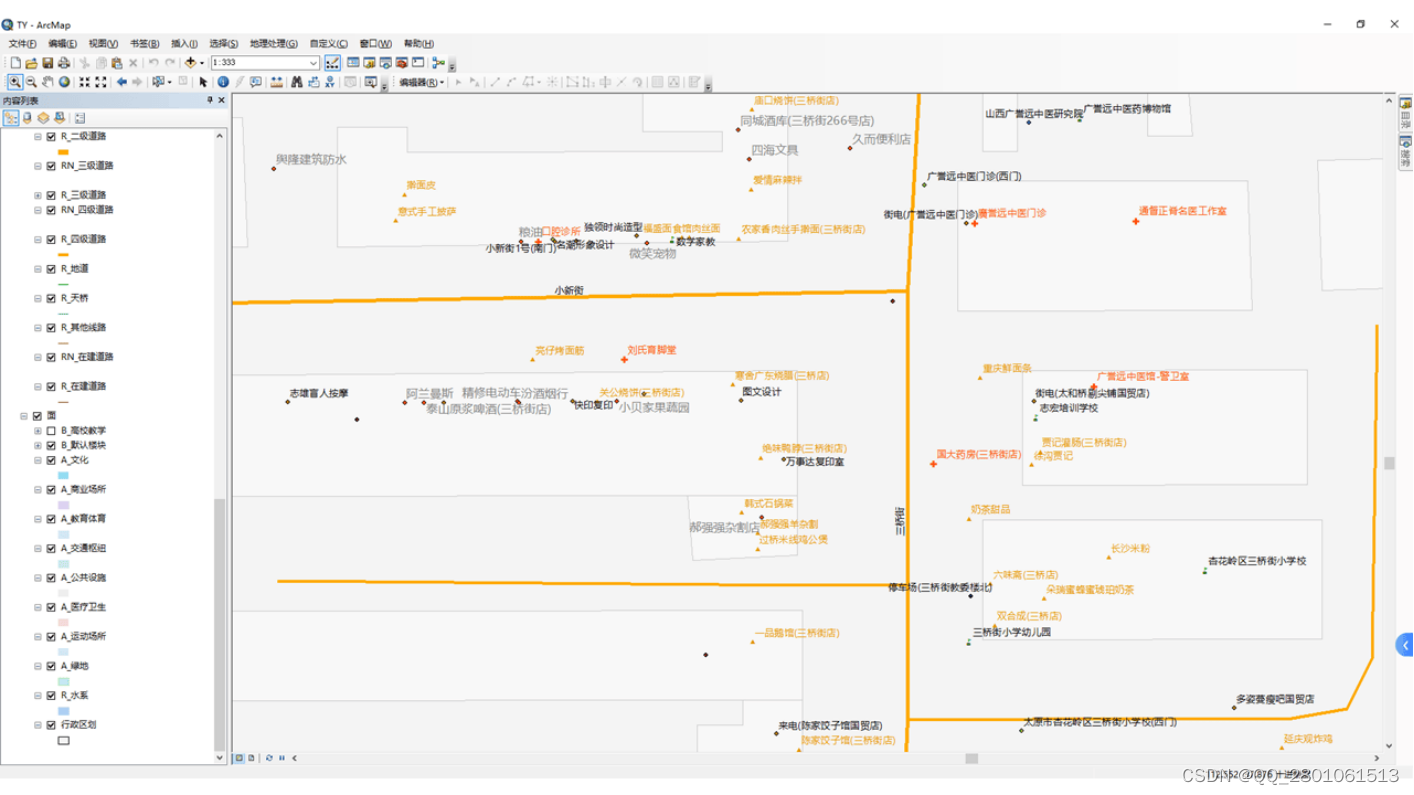
Task: Open the Editor Toolbar icon
Action: (332, 63)
